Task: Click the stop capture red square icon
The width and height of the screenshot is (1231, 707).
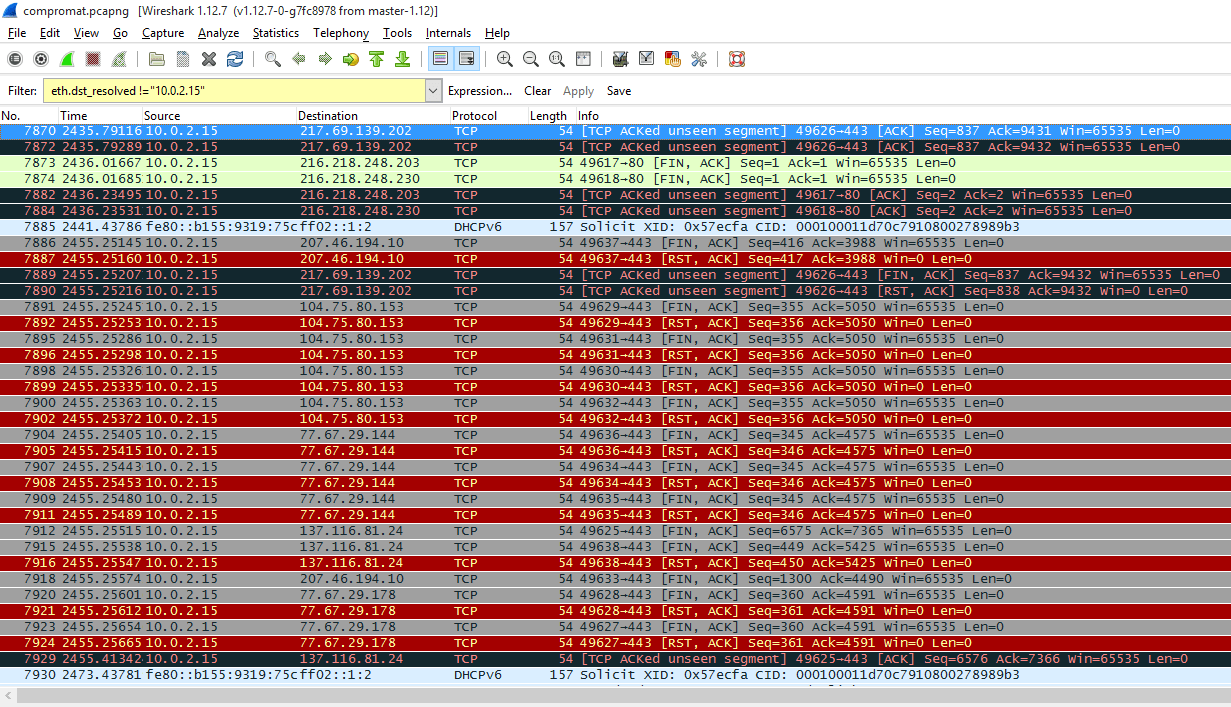Action: (x=93, y=59)
